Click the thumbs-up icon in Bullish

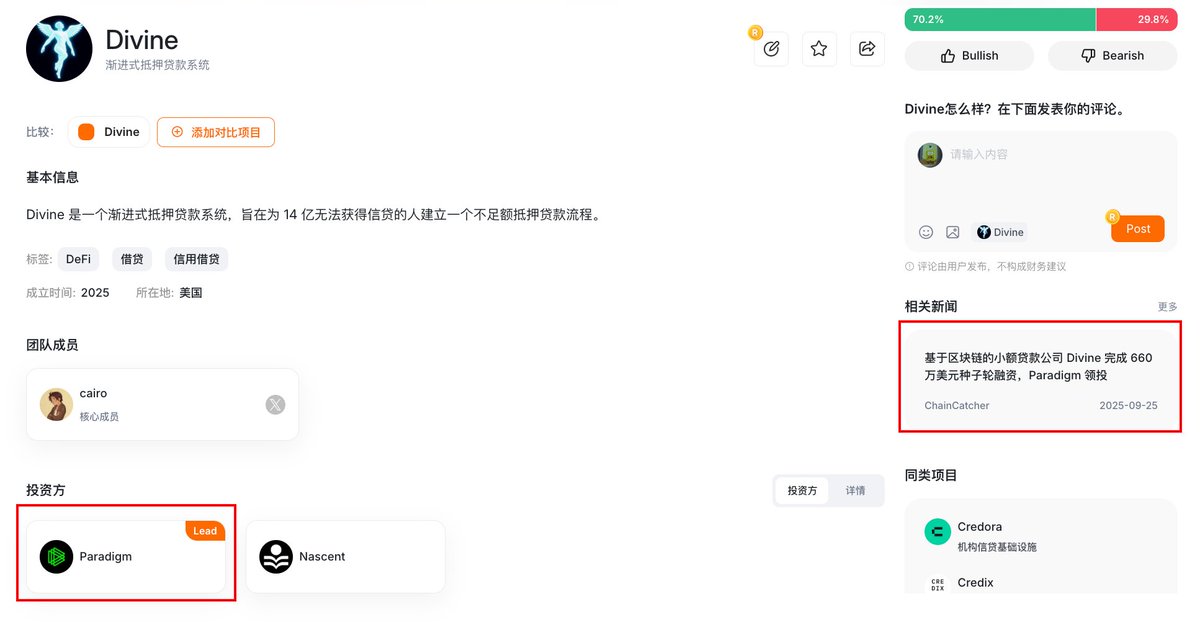tap(948, 56)
